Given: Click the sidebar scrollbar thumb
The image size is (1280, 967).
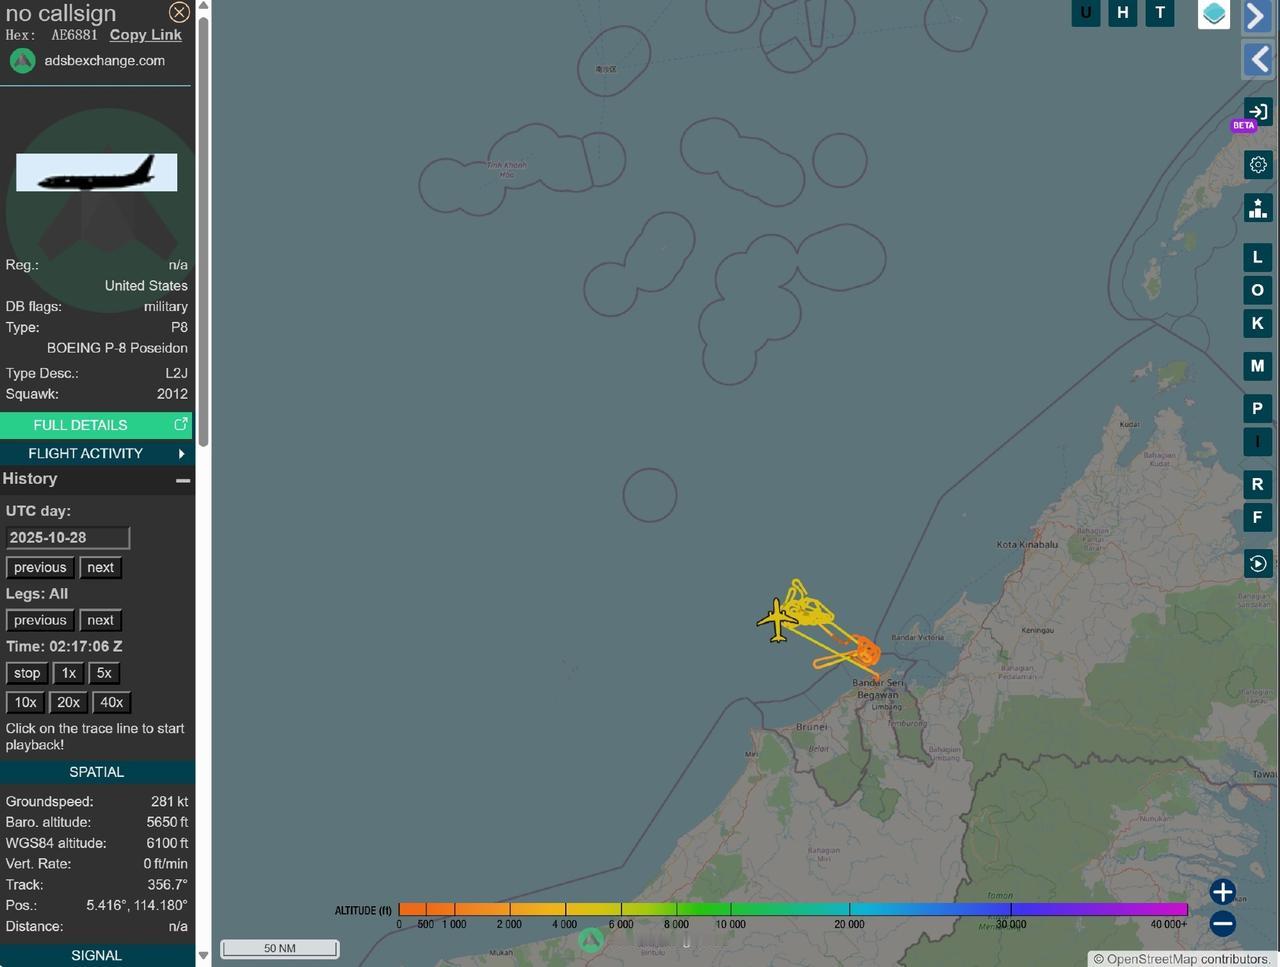Looking at the screenshot, I should point(203,230).
